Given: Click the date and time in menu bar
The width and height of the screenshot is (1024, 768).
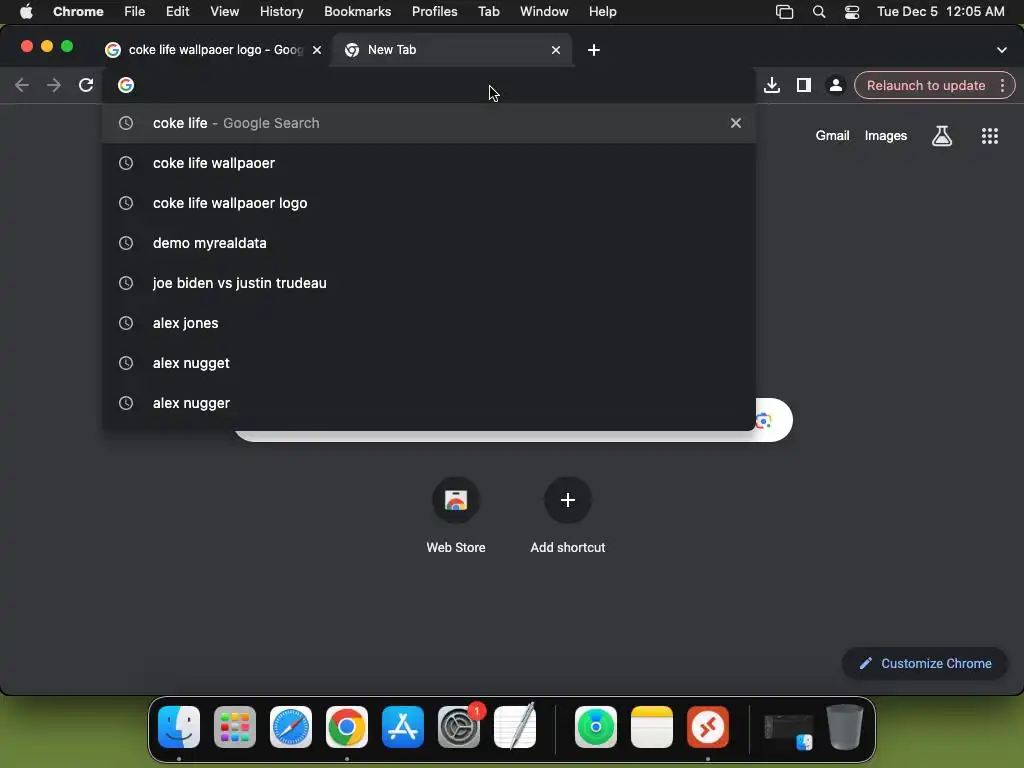Looking at the screenshot, I should click(940, 12).
